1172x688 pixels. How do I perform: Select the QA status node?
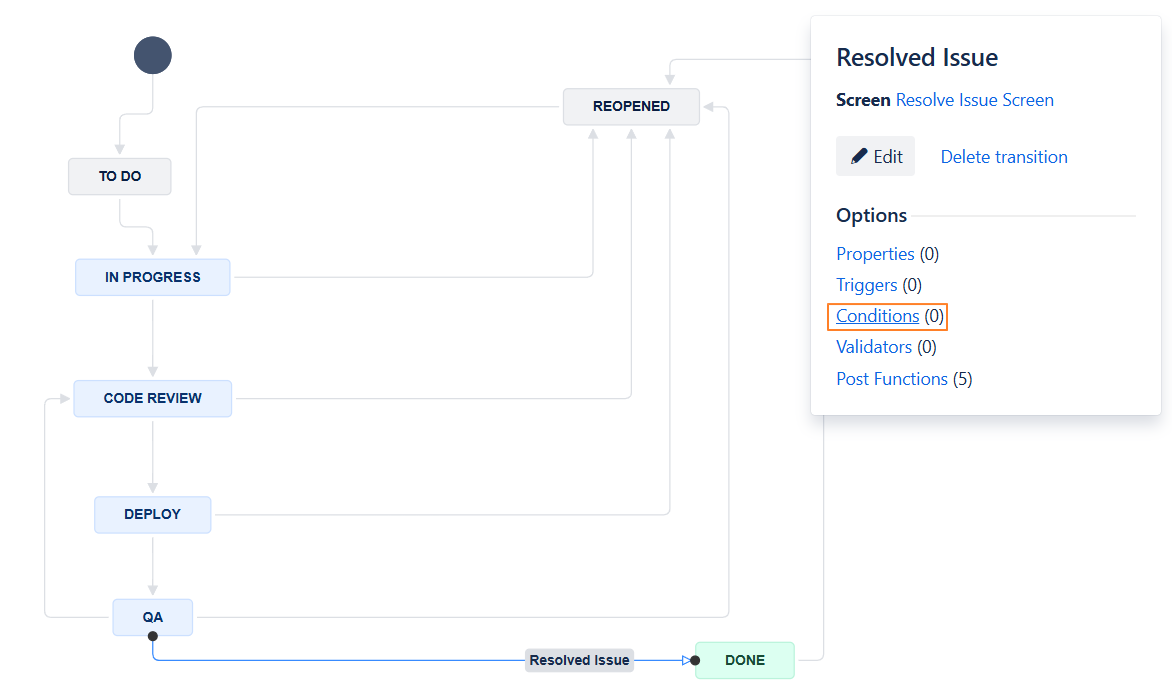[x=153, y=616]
